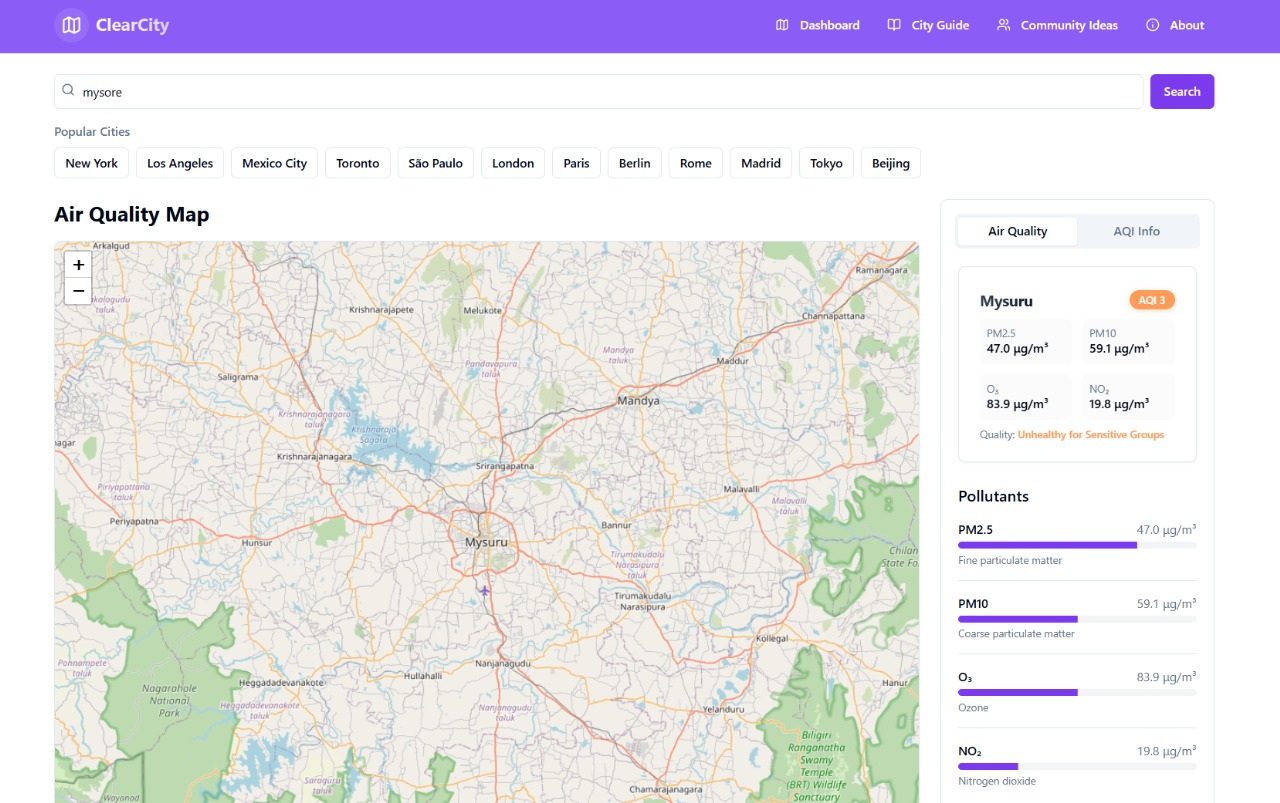Click the Mysuru label on the map
Image resolution: width=1280 pixels, height=803 pixels.
coord(486,542)
